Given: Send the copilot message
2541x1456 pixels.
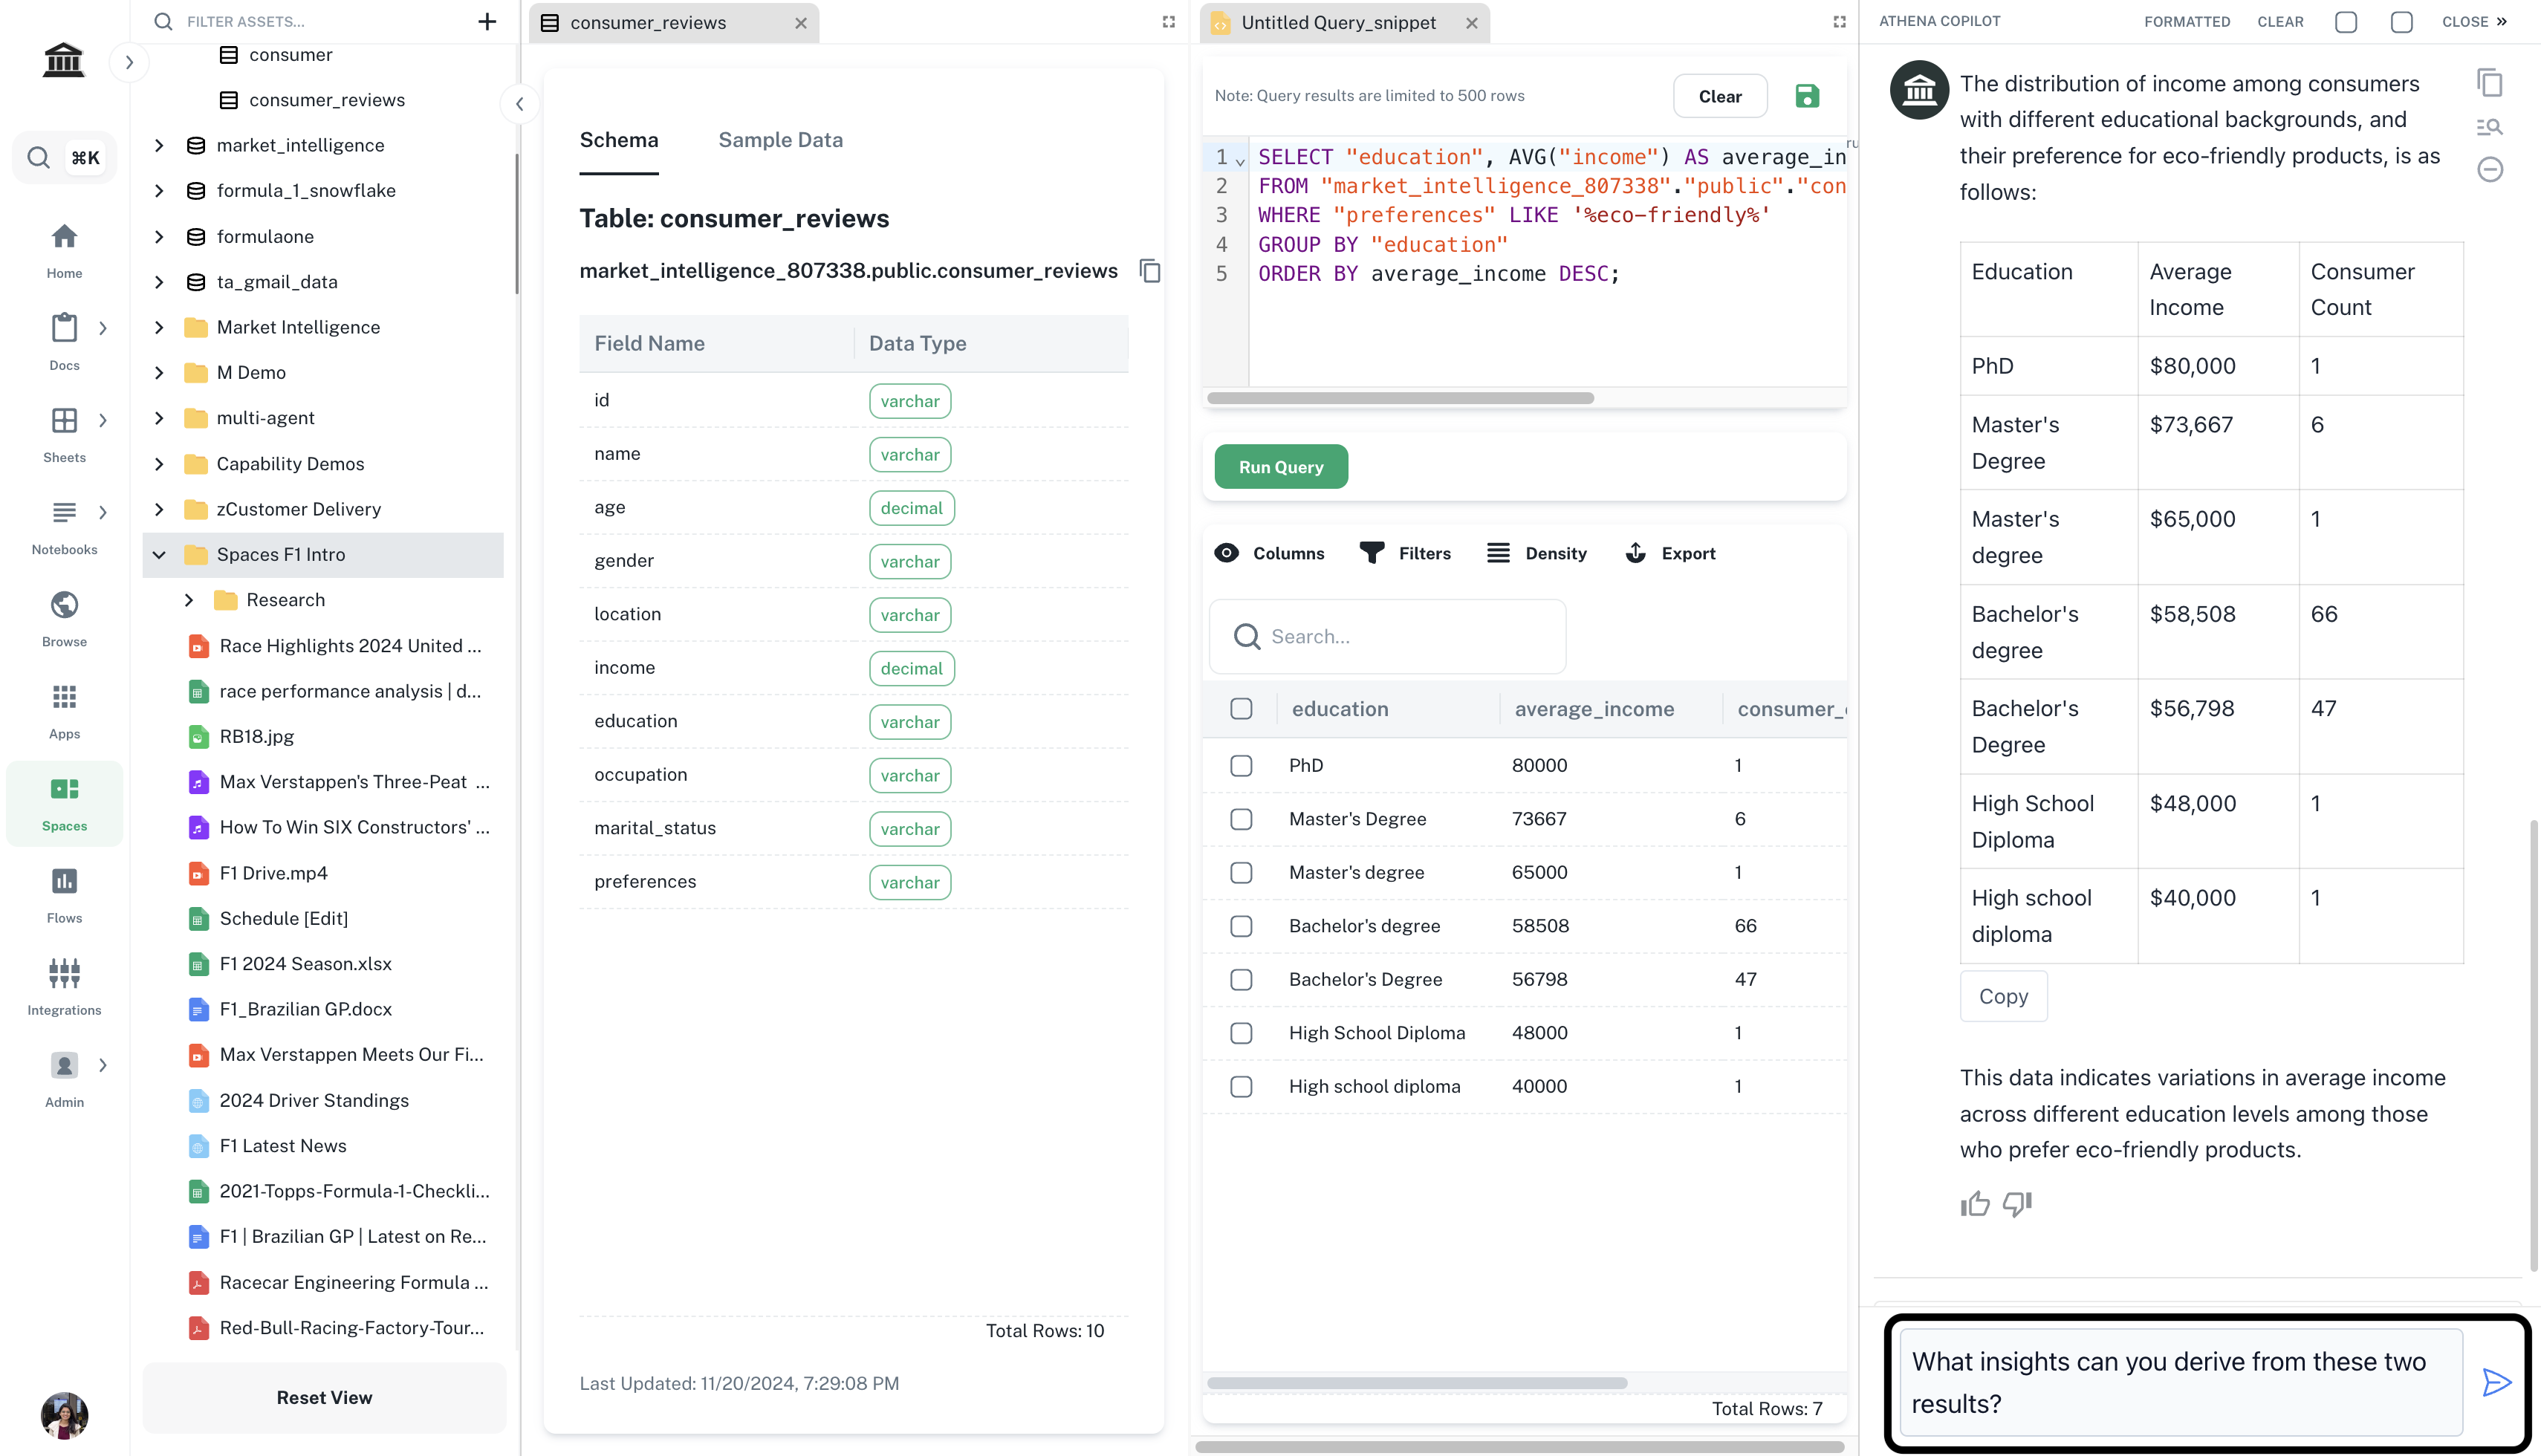Looking at the screenshot, I should click(x=2496, y=1382).
